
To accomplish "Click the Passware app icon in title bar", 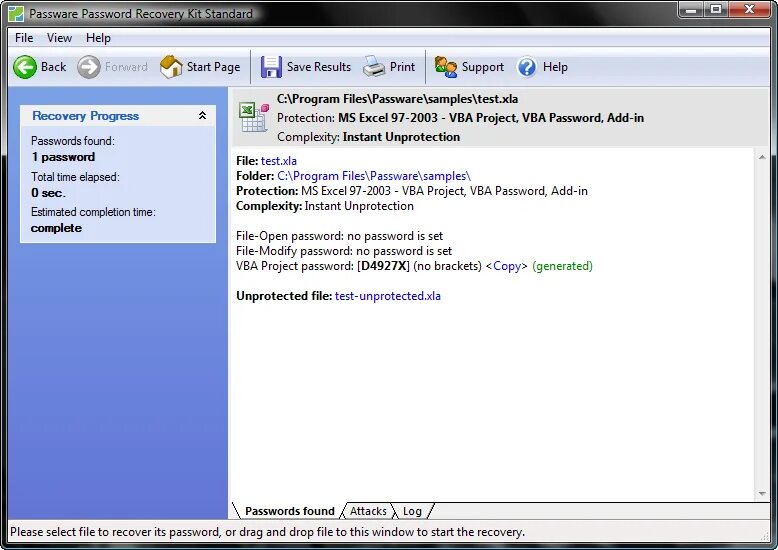I will pyautogui.click(x=16, y=13).
